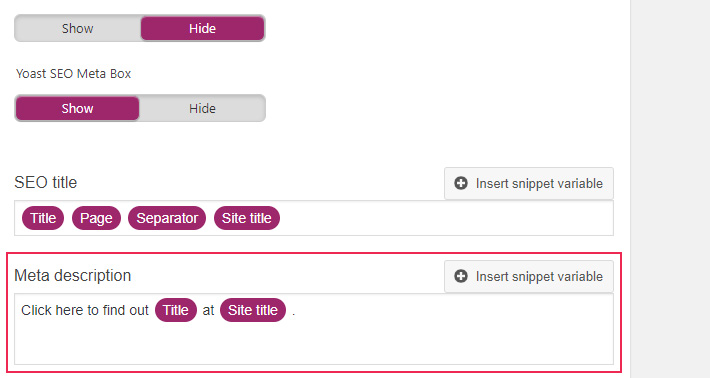Click the Meta description heading label
The image size is (710, 378).
[72, 275]
